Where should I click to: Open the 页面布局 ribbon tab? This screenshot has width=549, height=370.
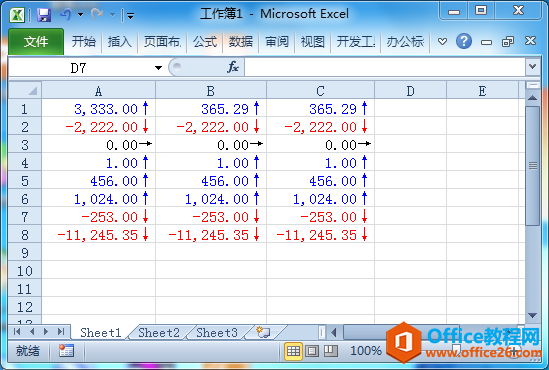pyautogui.click(x=162, y=42)
